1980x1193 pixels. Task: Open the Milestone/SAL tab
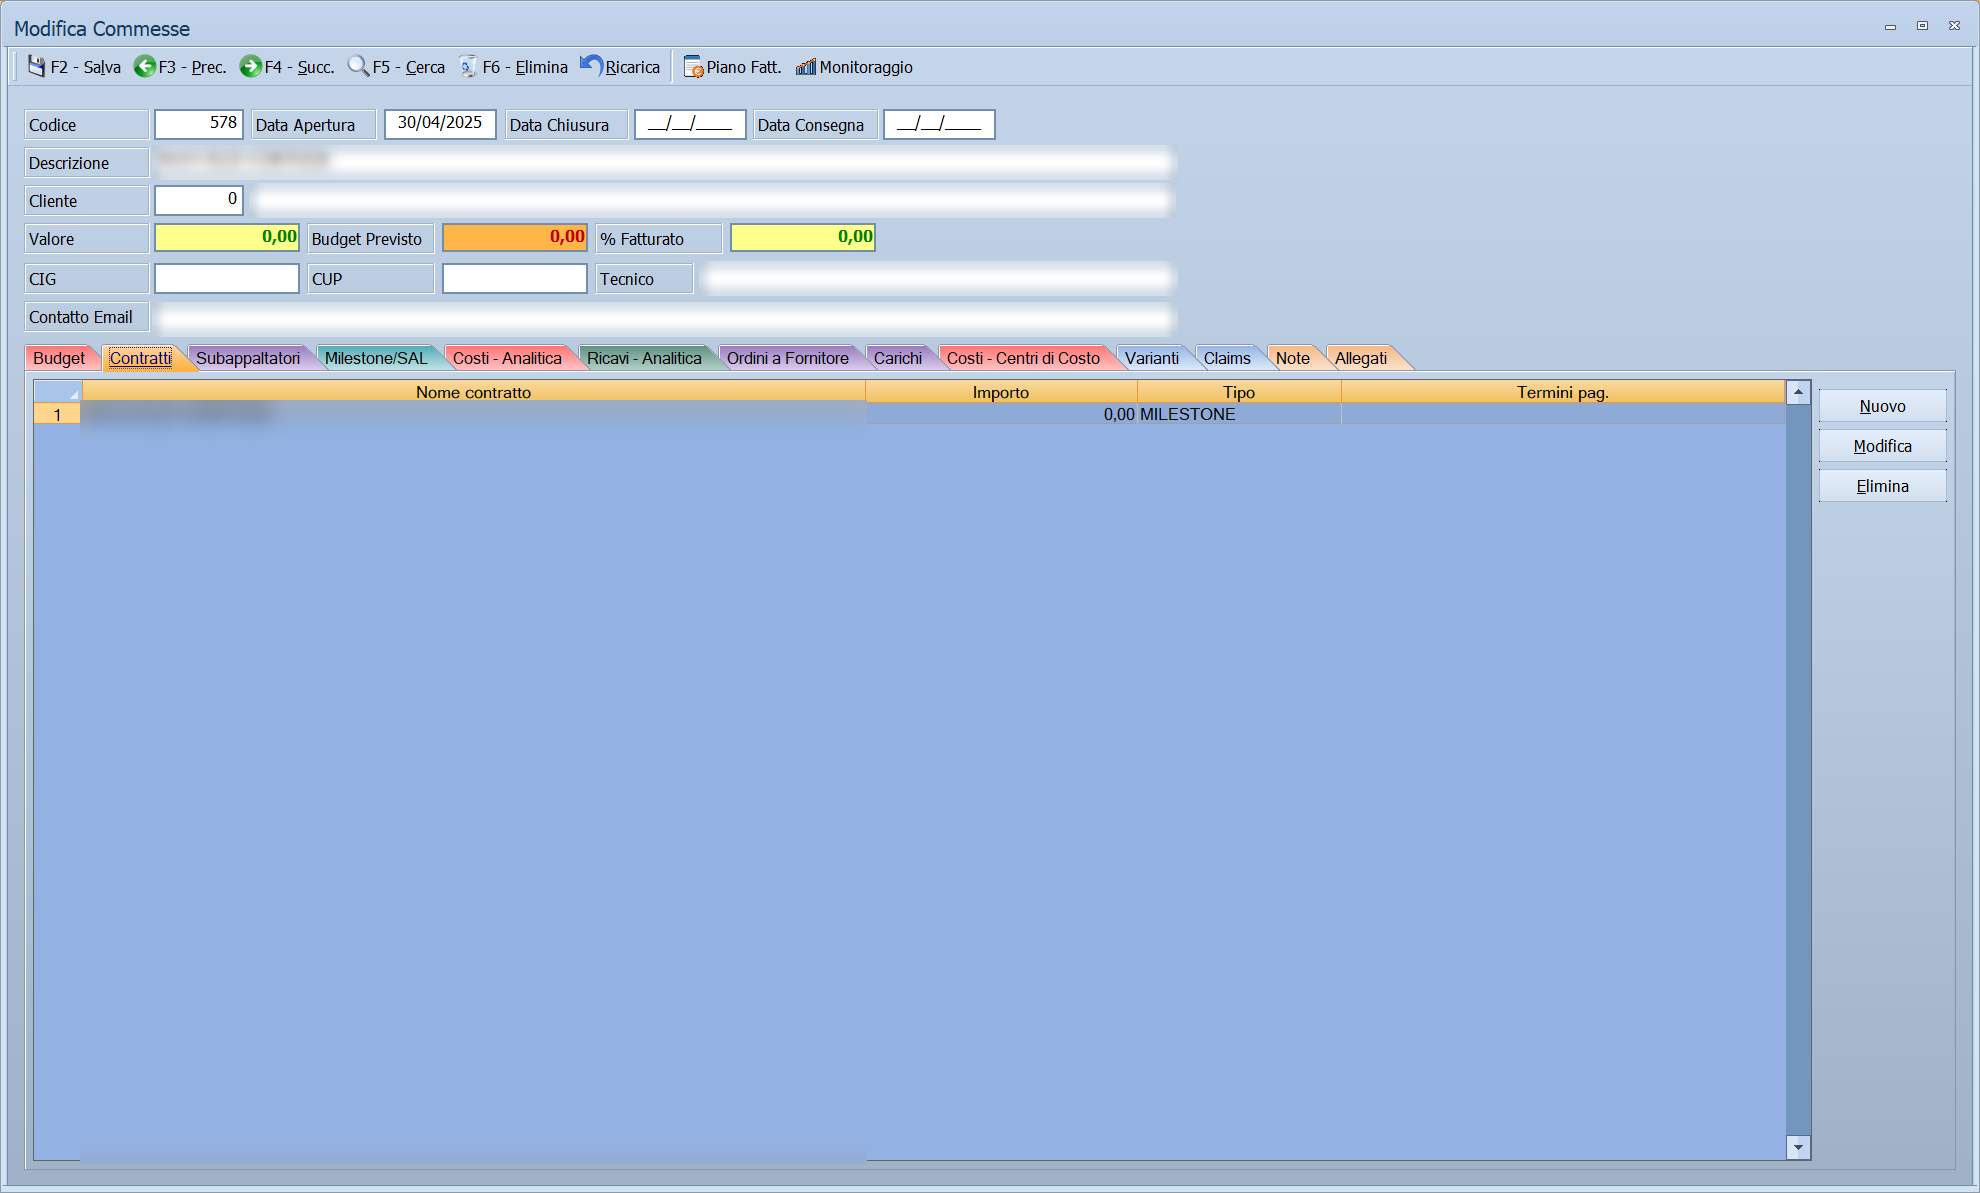376,358
